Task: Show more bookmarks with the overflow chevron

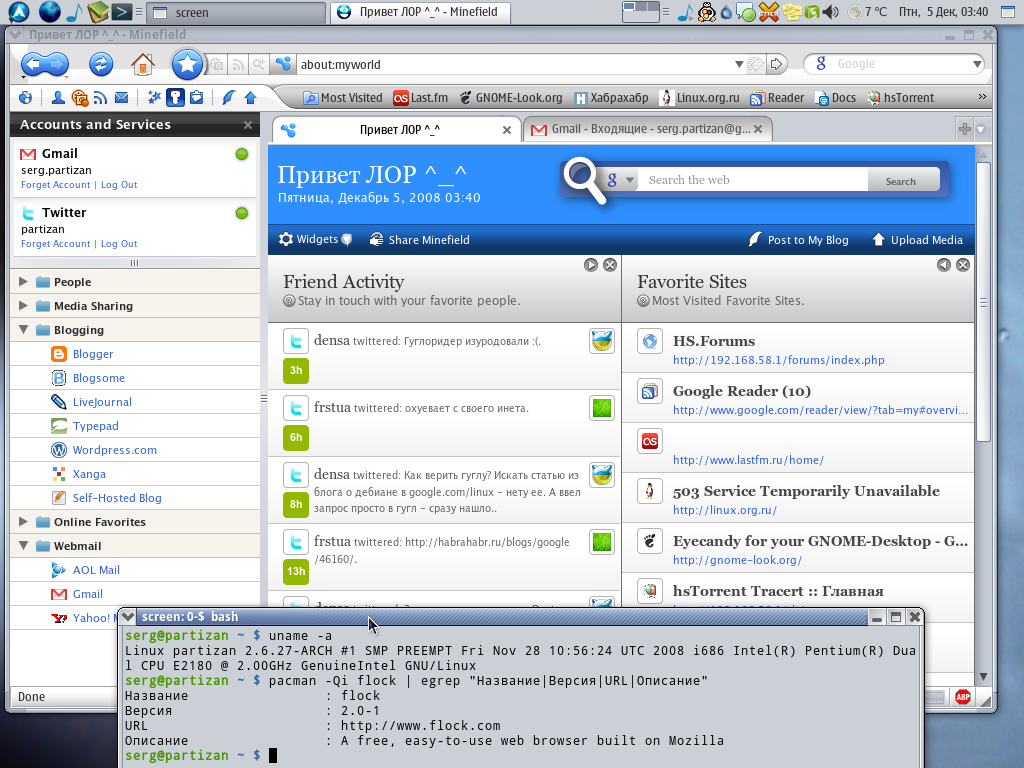Action: pyautogui.click(x=982, y=97)
